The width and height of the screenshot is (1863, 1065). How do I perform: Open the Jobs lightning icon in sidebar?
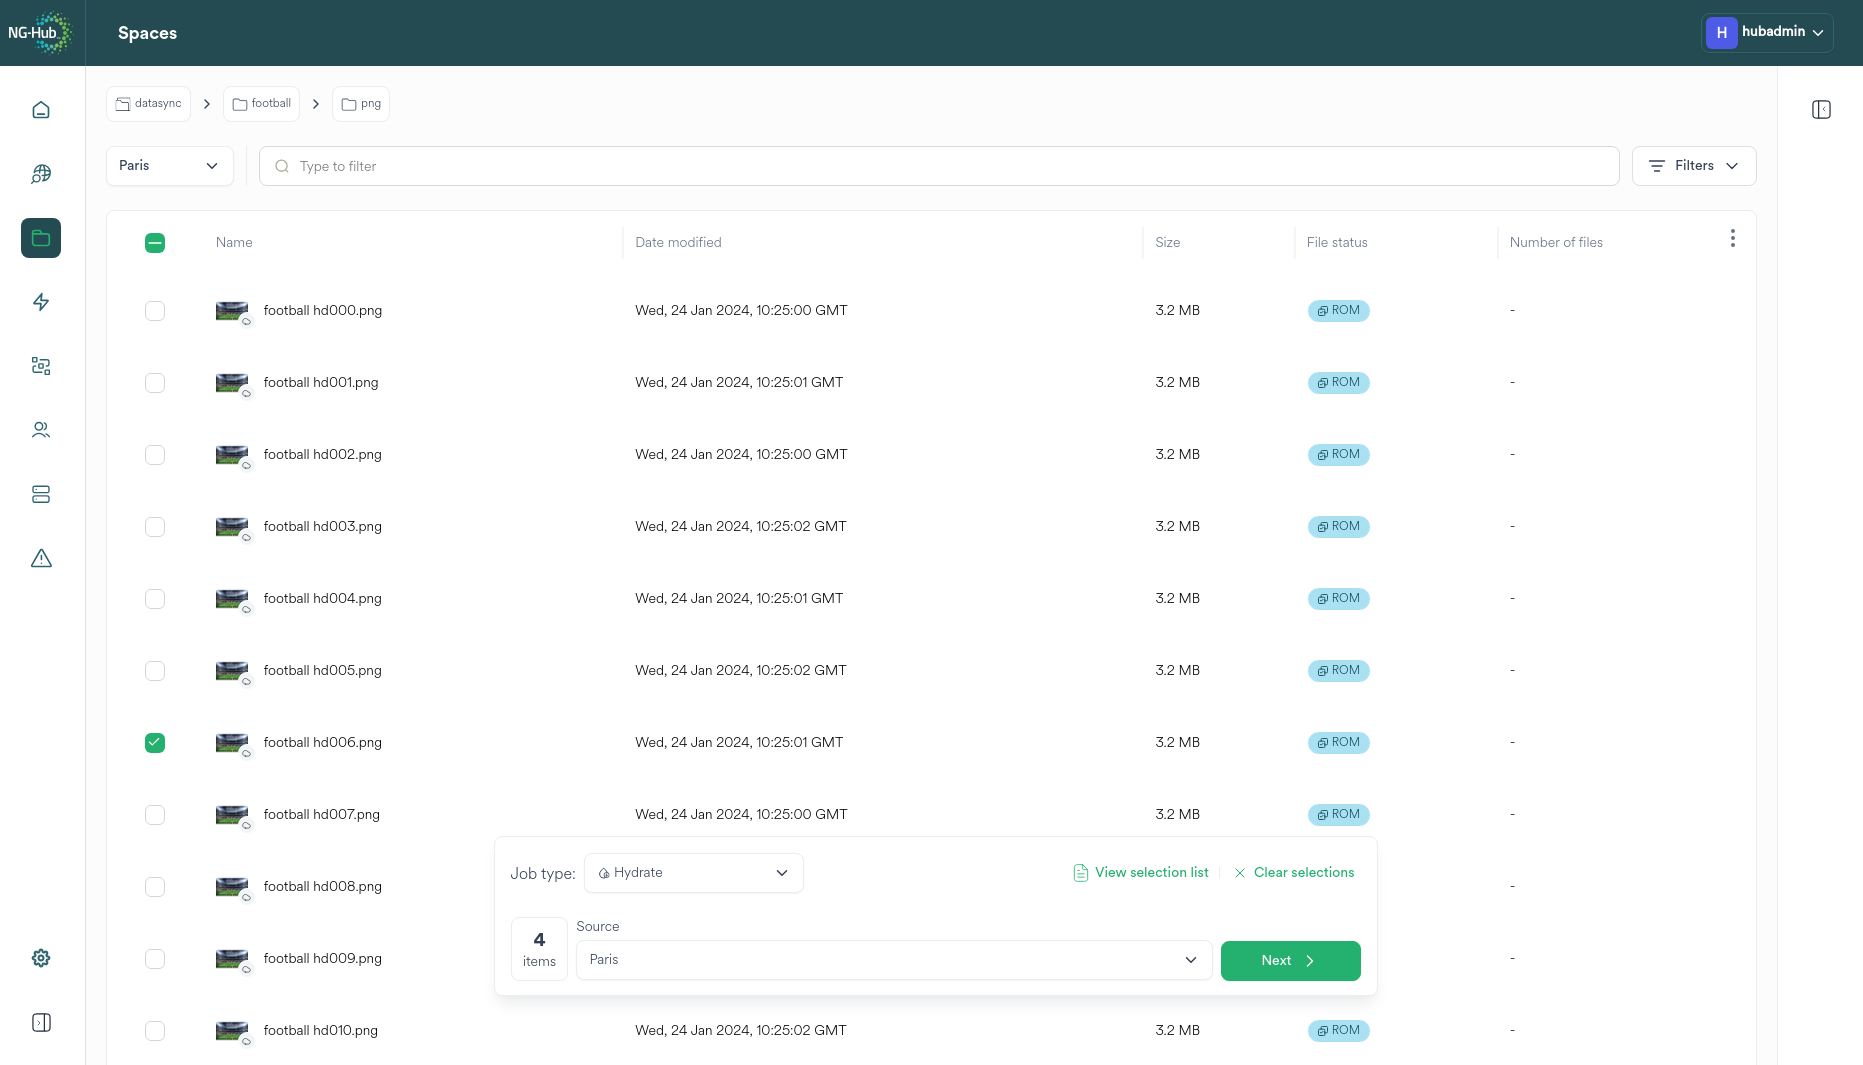coord(41,302)
